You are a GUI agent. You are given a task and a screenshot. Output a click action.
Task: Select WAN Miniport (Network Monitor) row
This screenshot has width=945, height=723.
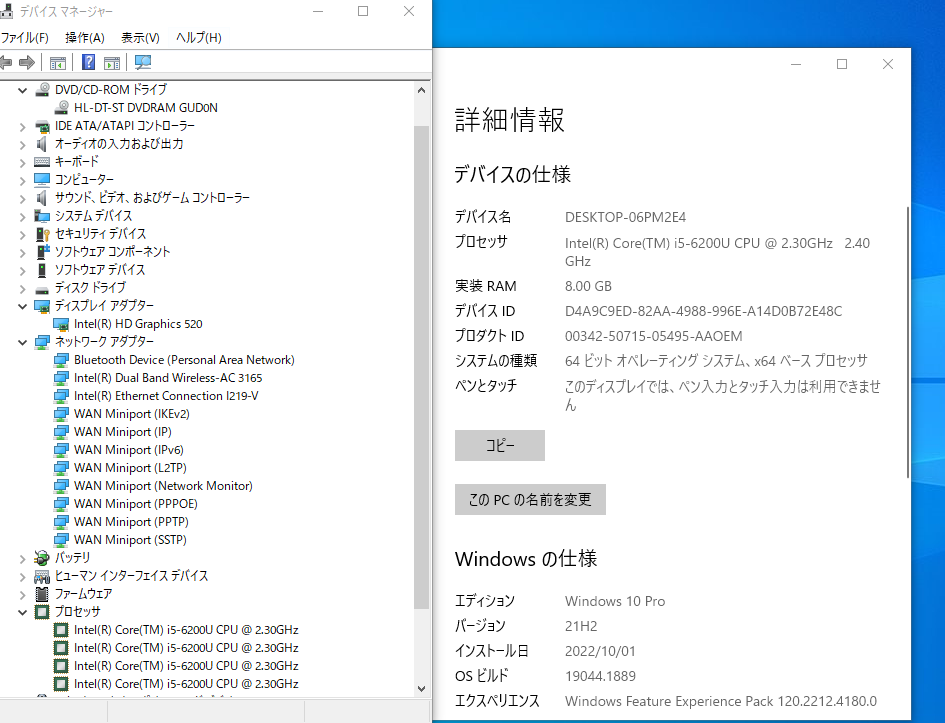163,486
